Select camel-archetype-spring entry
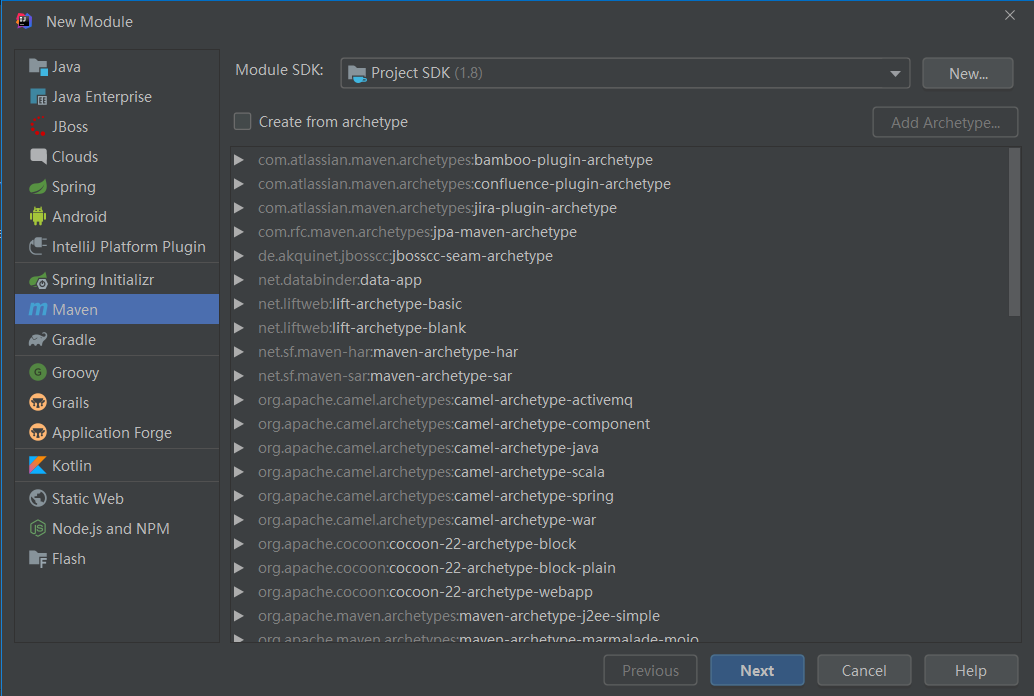 435,496
